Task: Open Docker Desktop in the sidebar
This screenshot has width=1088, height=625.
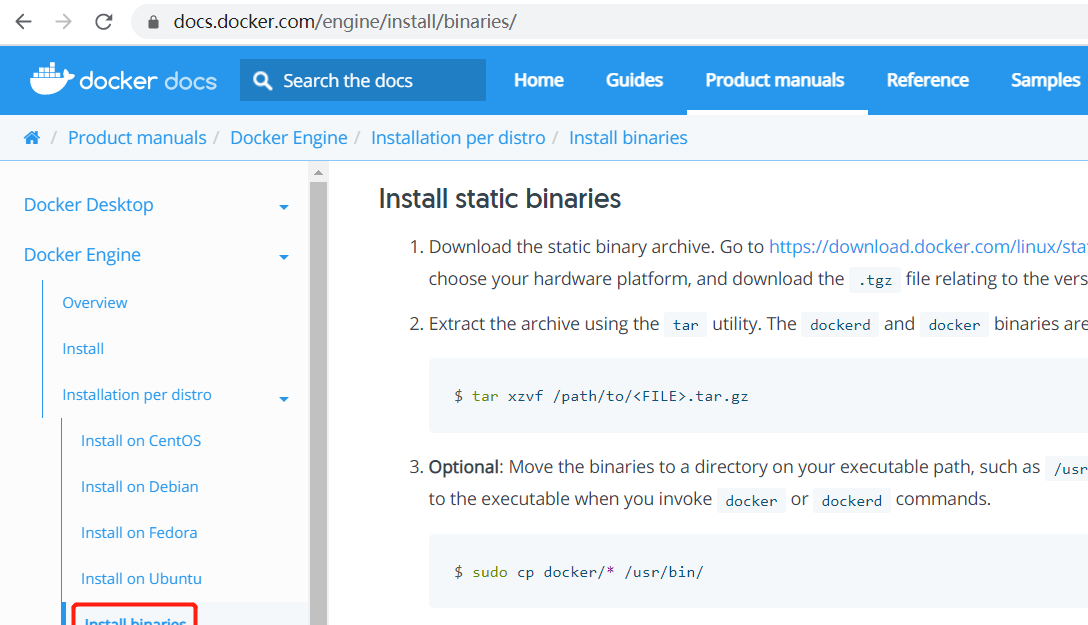Action: tap(88, 205)
